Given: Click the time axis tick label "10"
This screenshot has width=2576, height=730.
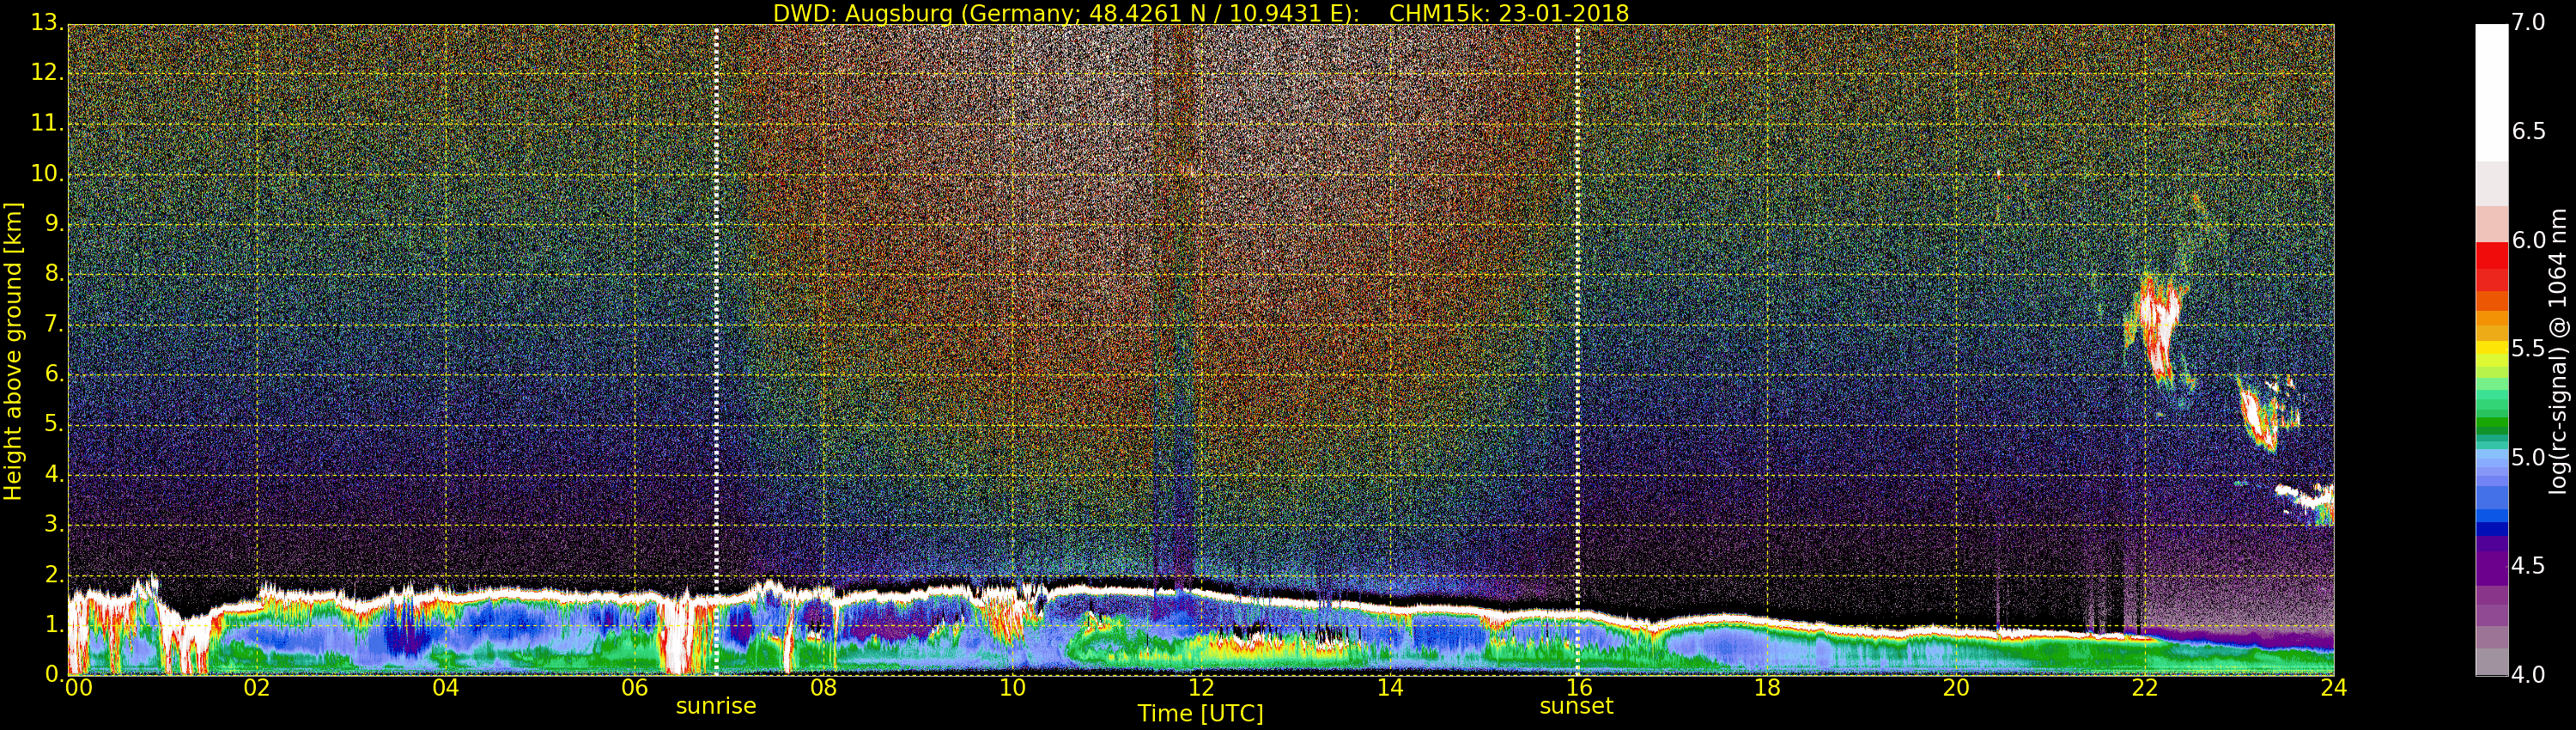Looking at the screenshot, I should (1012, 688).
